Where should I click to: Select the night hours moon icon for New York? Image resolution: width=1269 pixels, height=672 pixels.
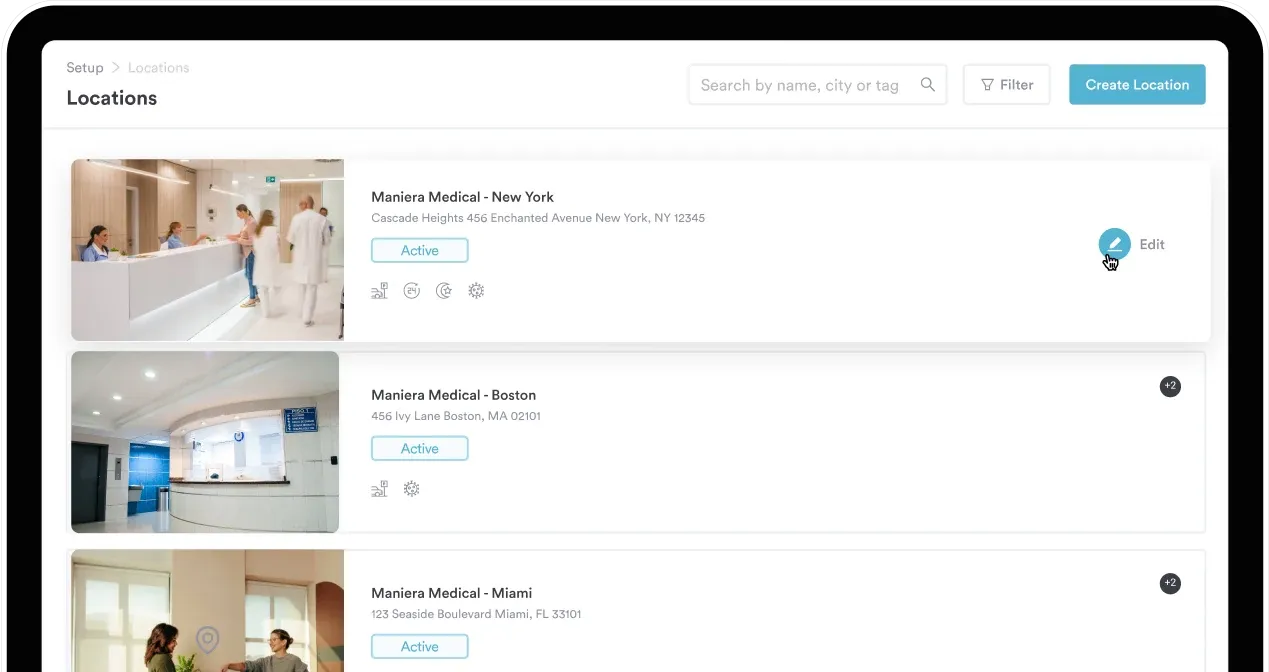444,290
